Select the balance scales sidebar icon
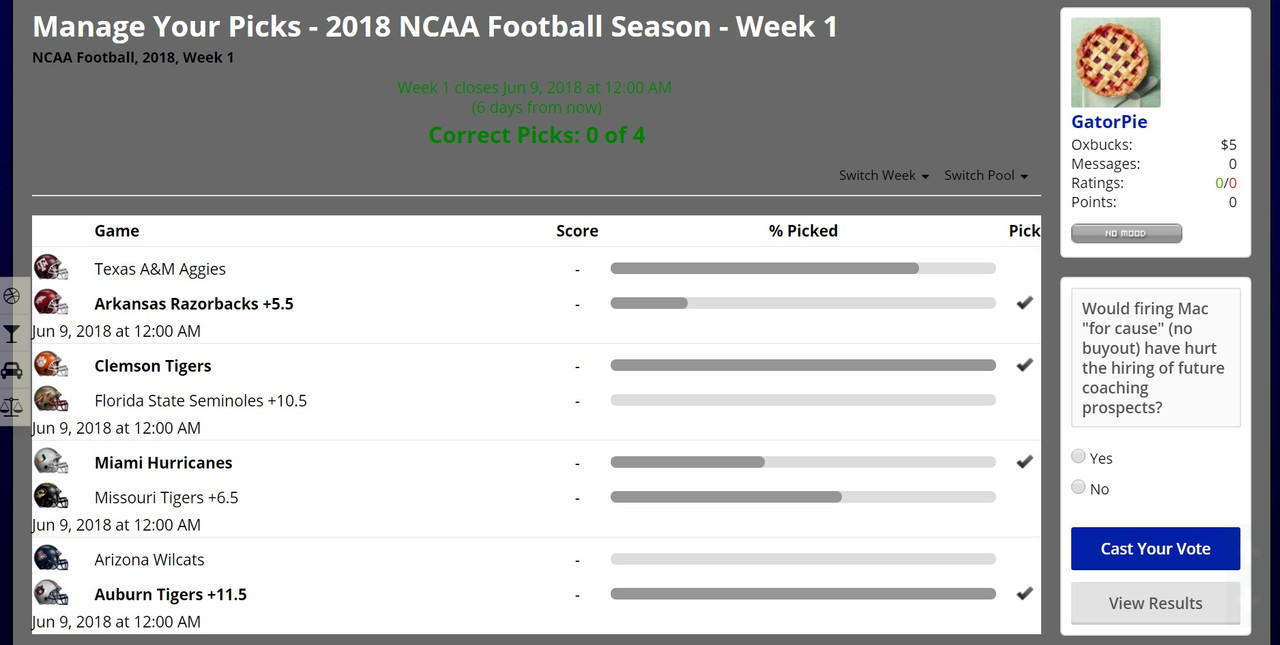The image size is (1280, 645). (x=11, y=406)
